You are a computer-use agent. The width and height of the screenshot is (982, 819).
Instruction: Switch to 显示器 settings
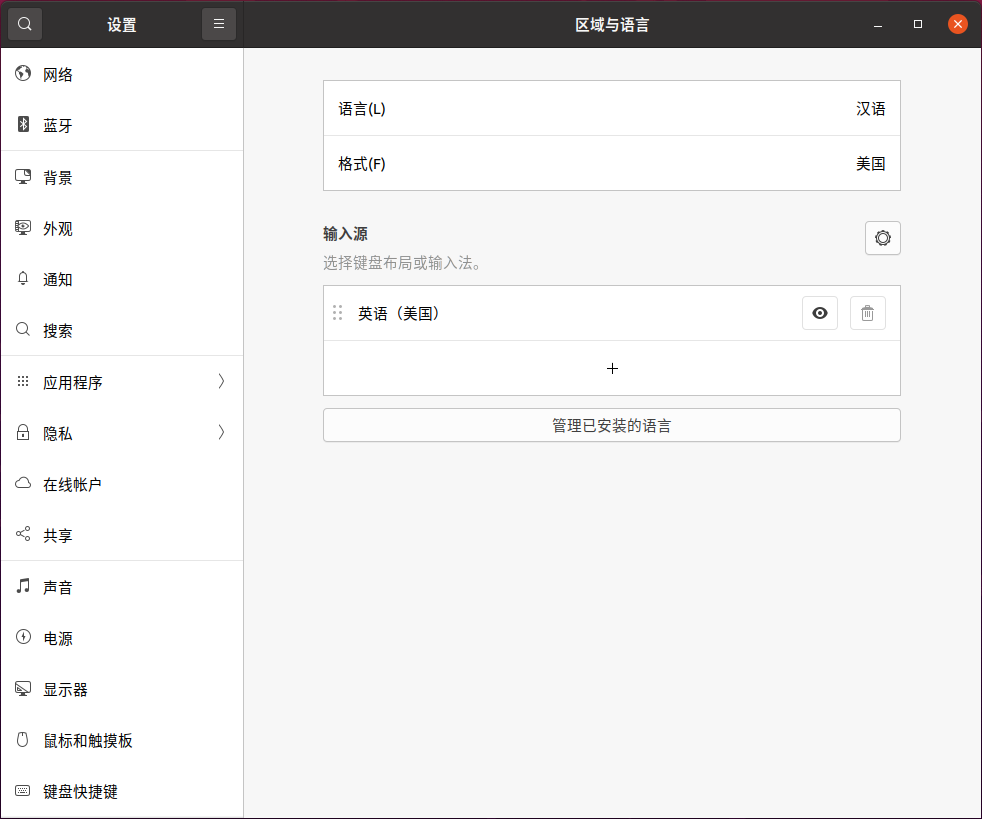[x=122, y=689]
